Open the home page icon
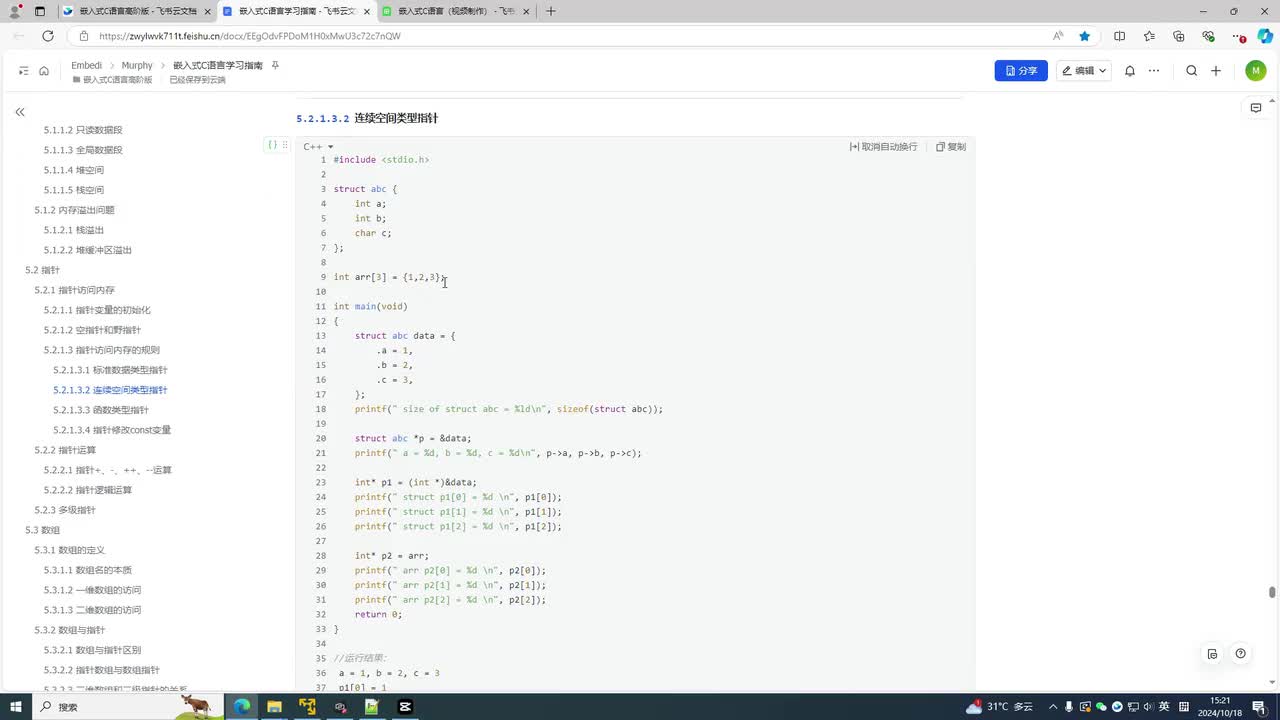Viewport: 1280px width, 720px height. (x=44, y=71)
